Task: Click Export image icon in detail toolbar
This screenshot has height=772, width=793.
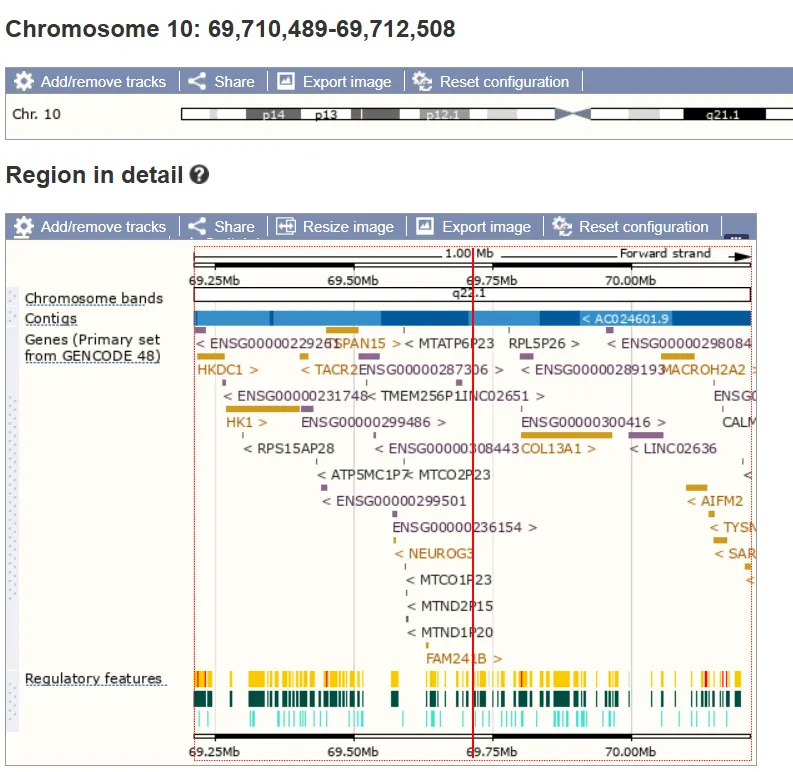Action: point(425,226)
